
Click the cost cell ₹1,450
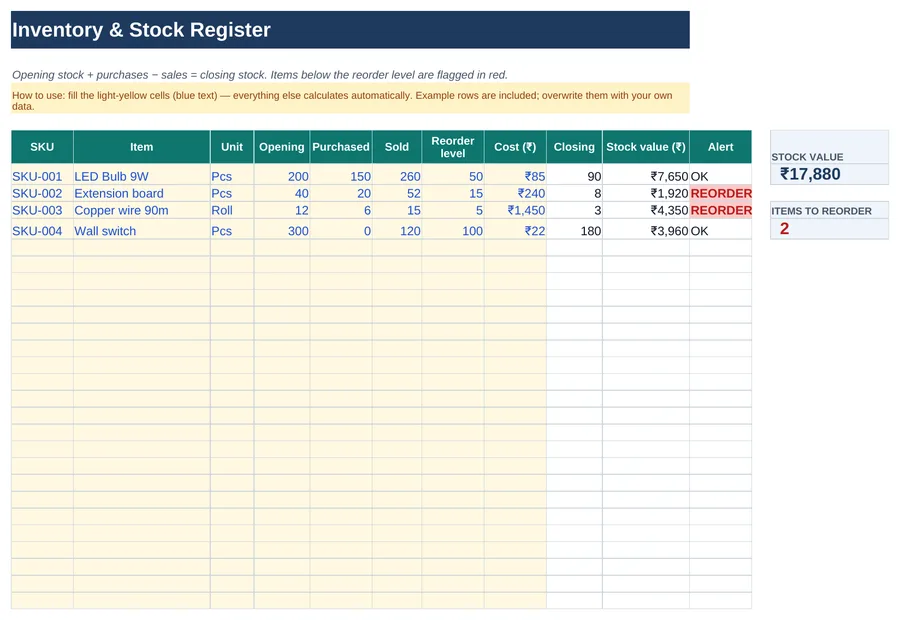tap(515, 210)
